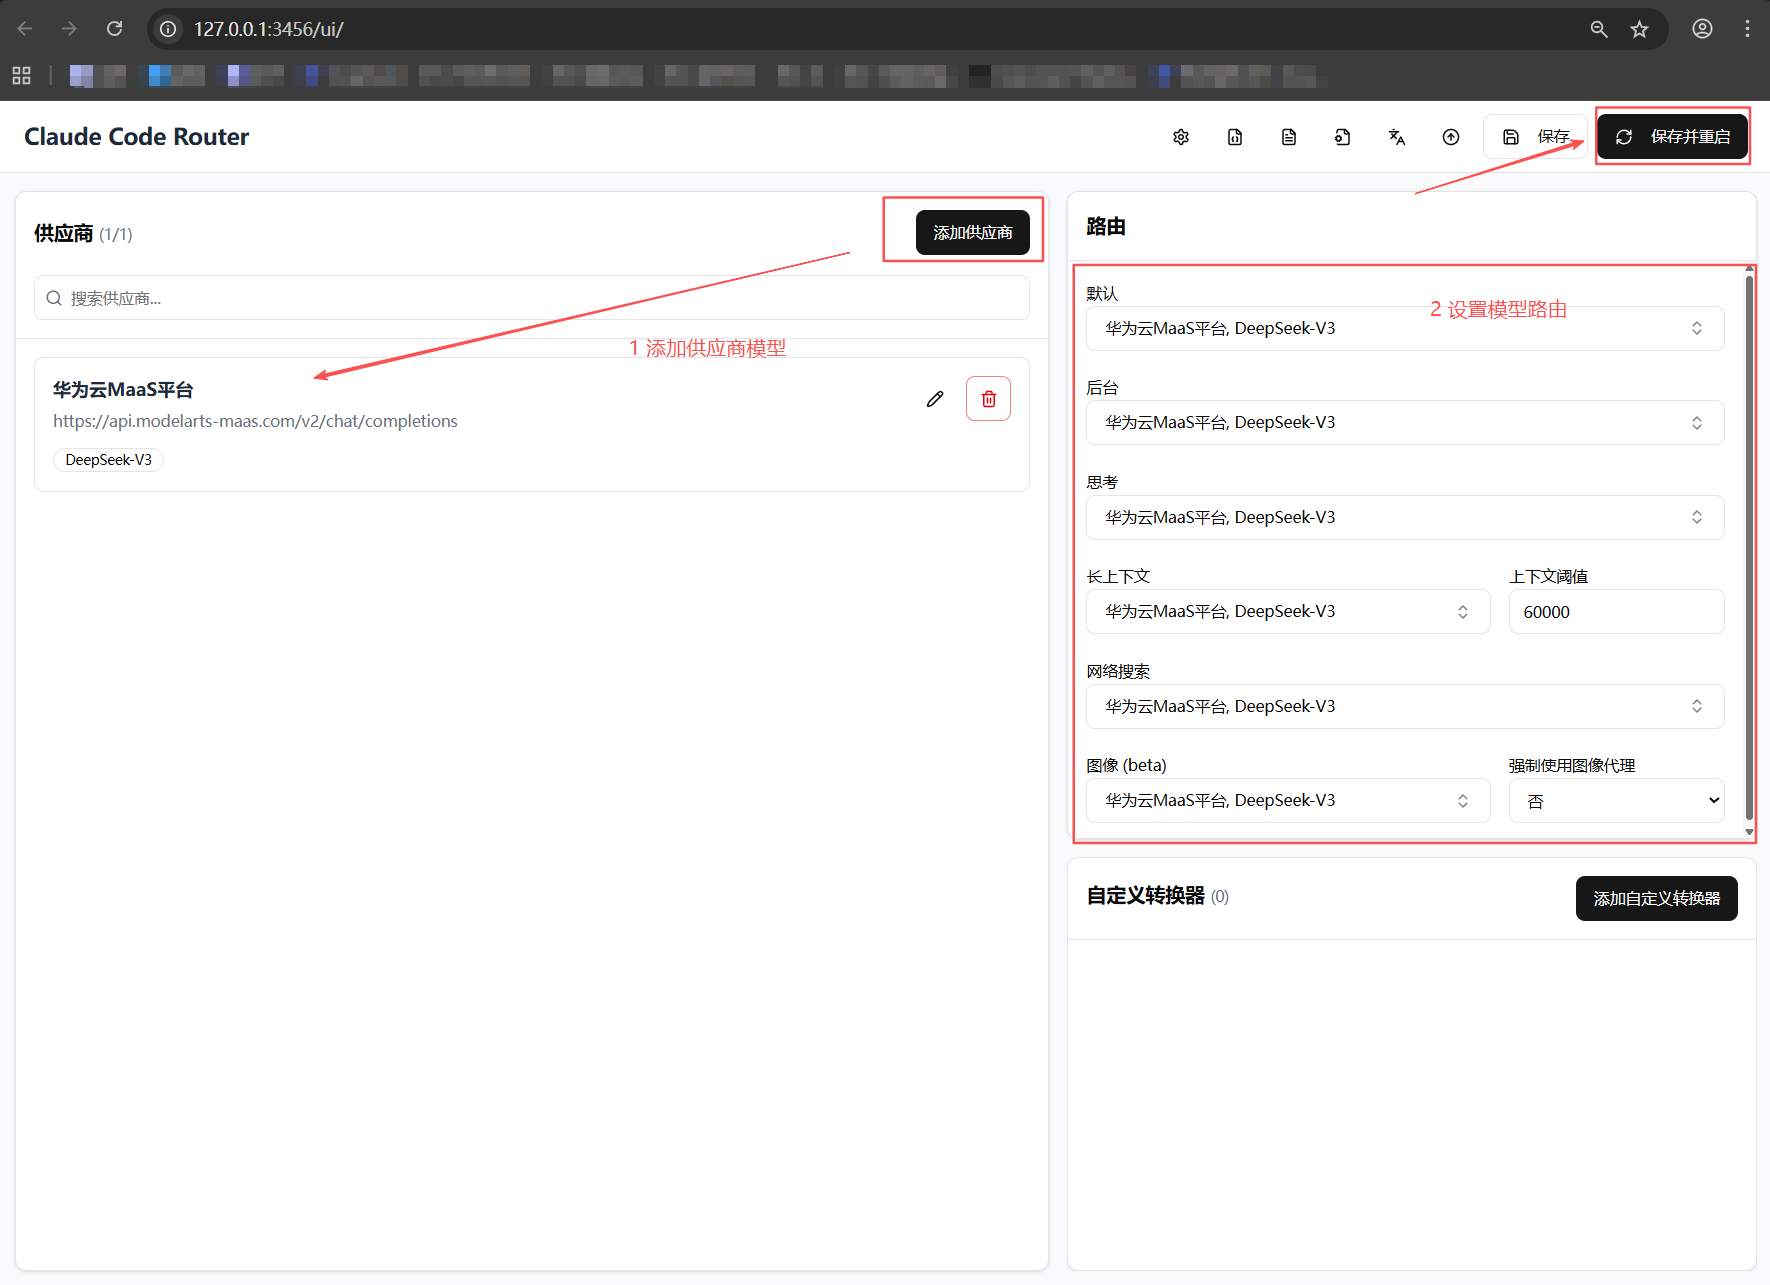The image size is (1770, 1285).
Task: Open the log document viewer icon
Action: [1289, 137]
